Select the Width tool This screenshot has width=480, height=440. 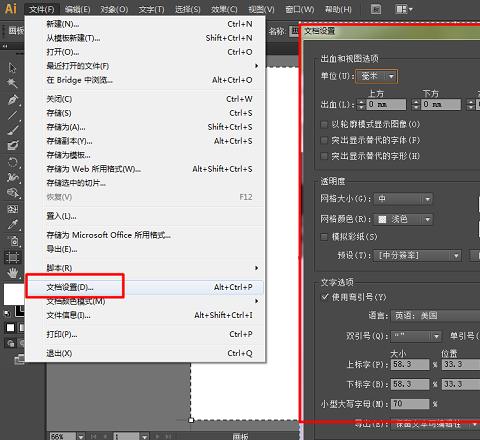click(x=12, y=177)
